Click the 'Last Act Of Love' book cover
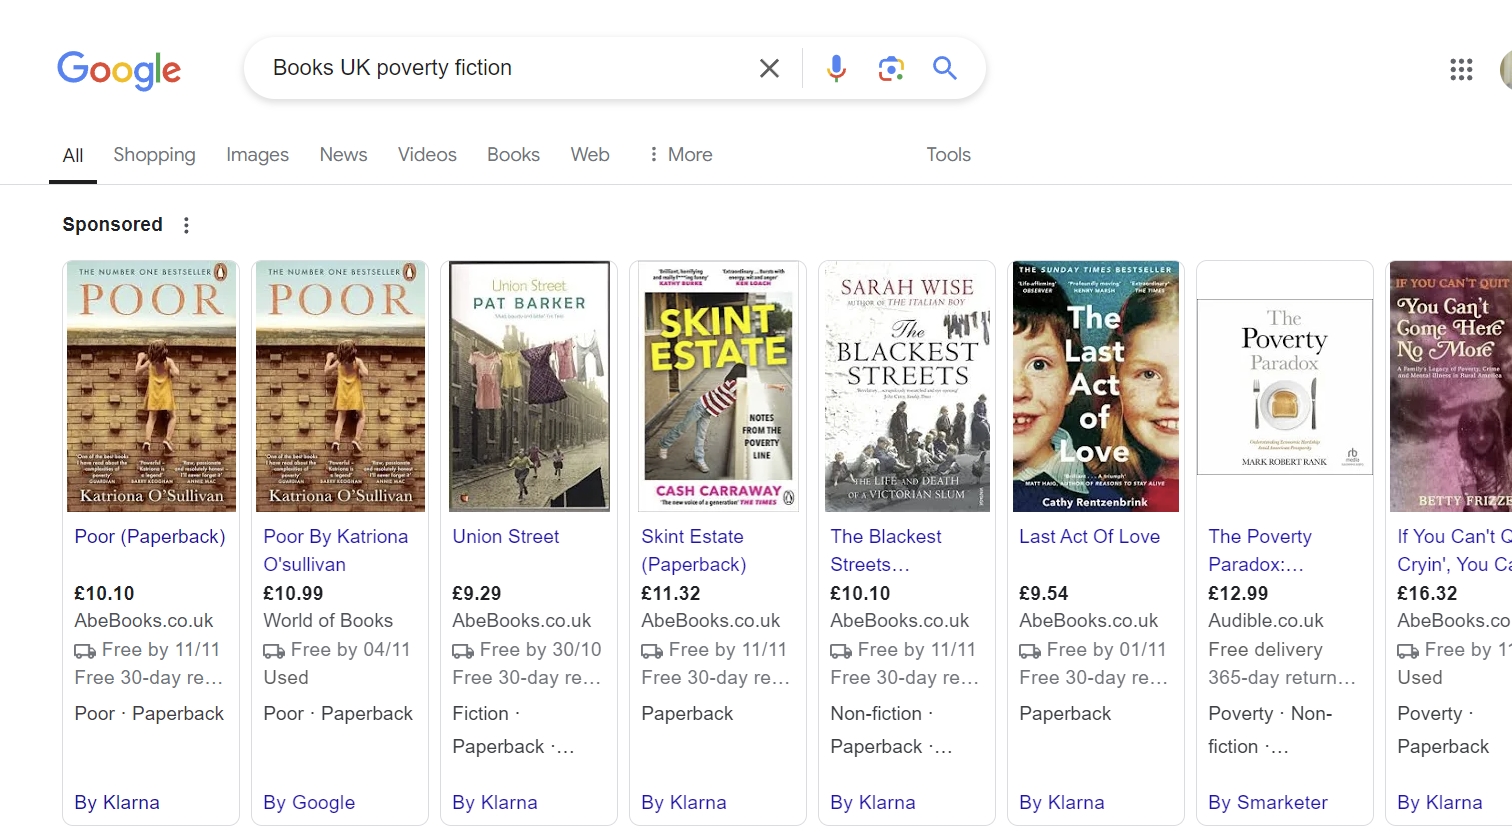This screenshot has width=1512, height=835. coord(1095,385)
